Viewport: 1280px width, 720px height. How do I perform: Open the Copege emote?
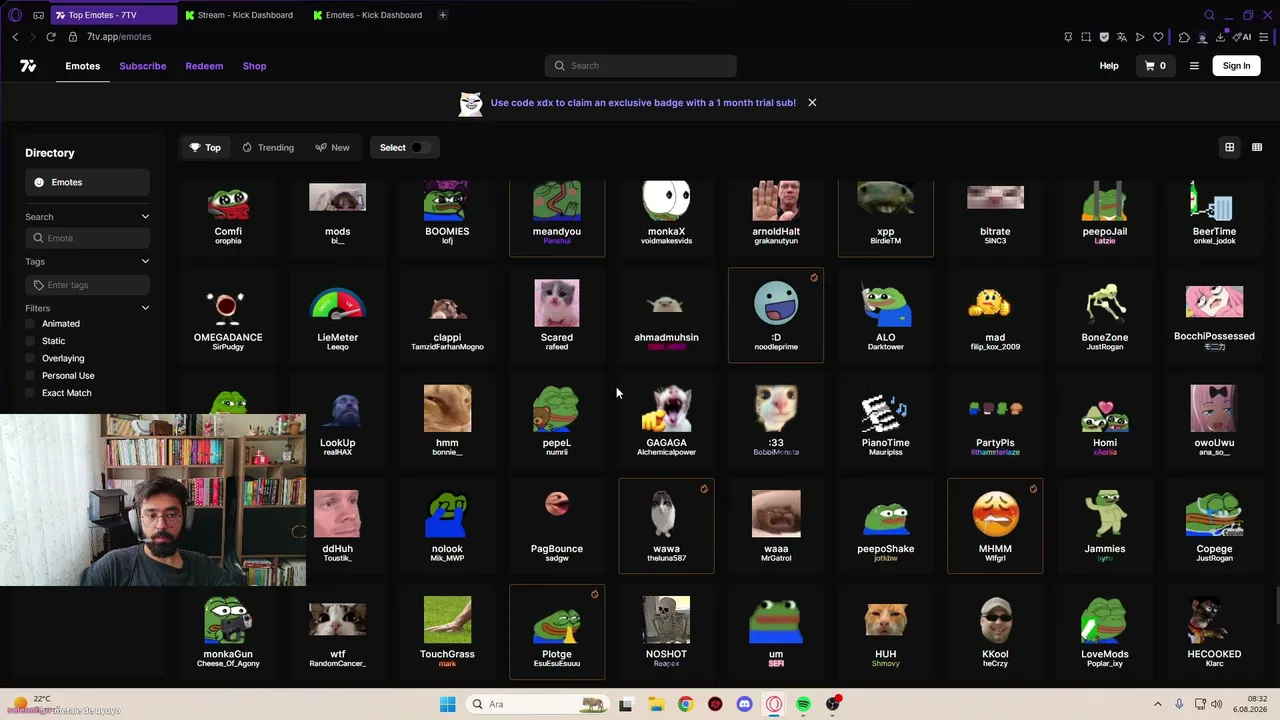(1214, 526)
